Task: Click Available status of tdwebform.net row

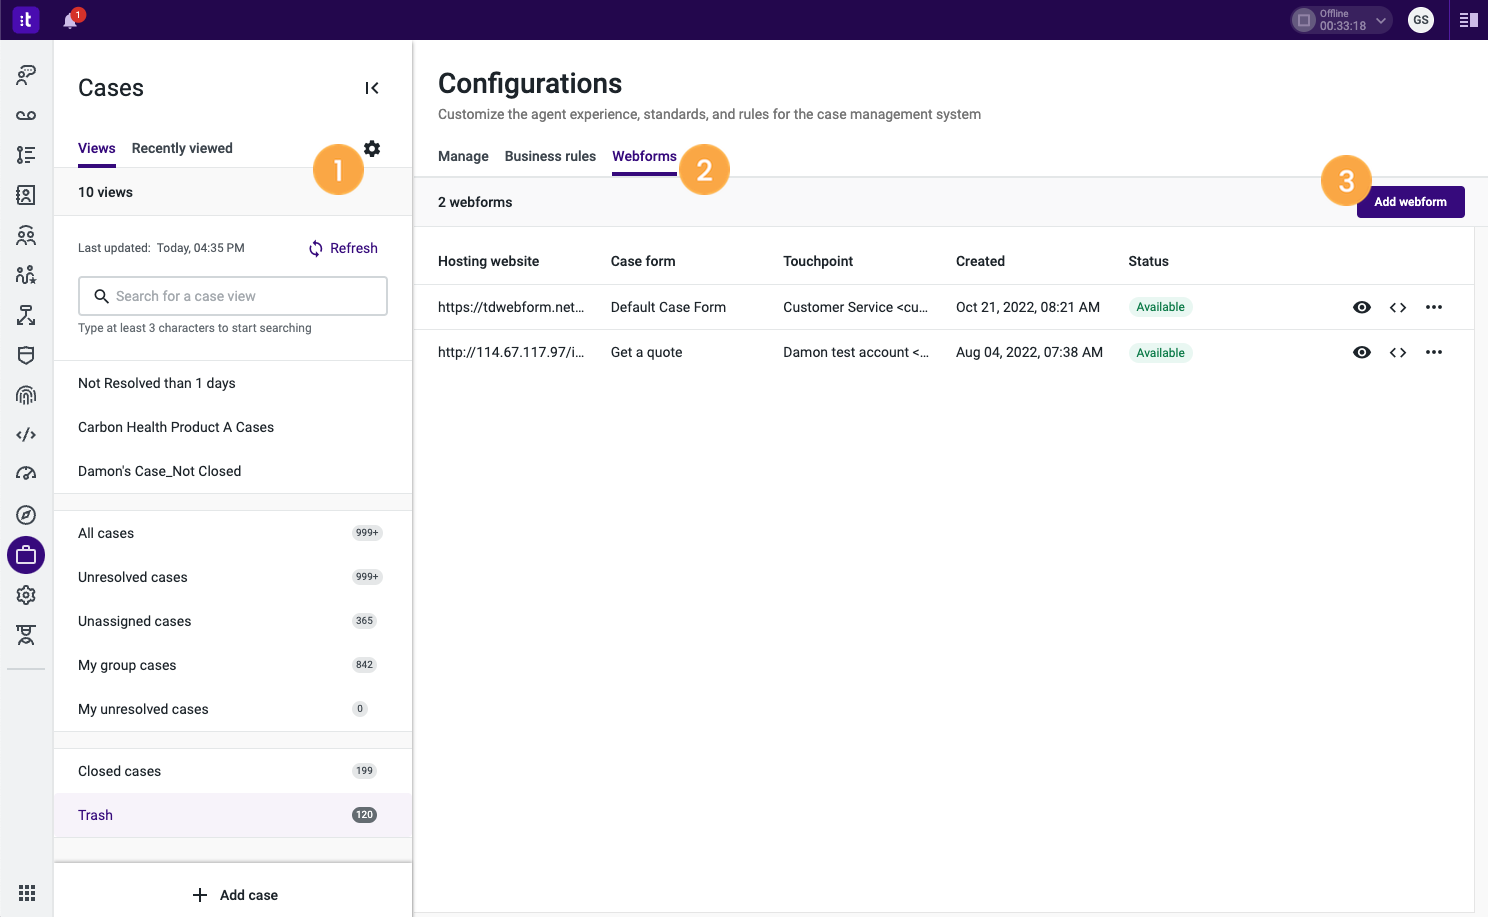Action: (1160, 307)
